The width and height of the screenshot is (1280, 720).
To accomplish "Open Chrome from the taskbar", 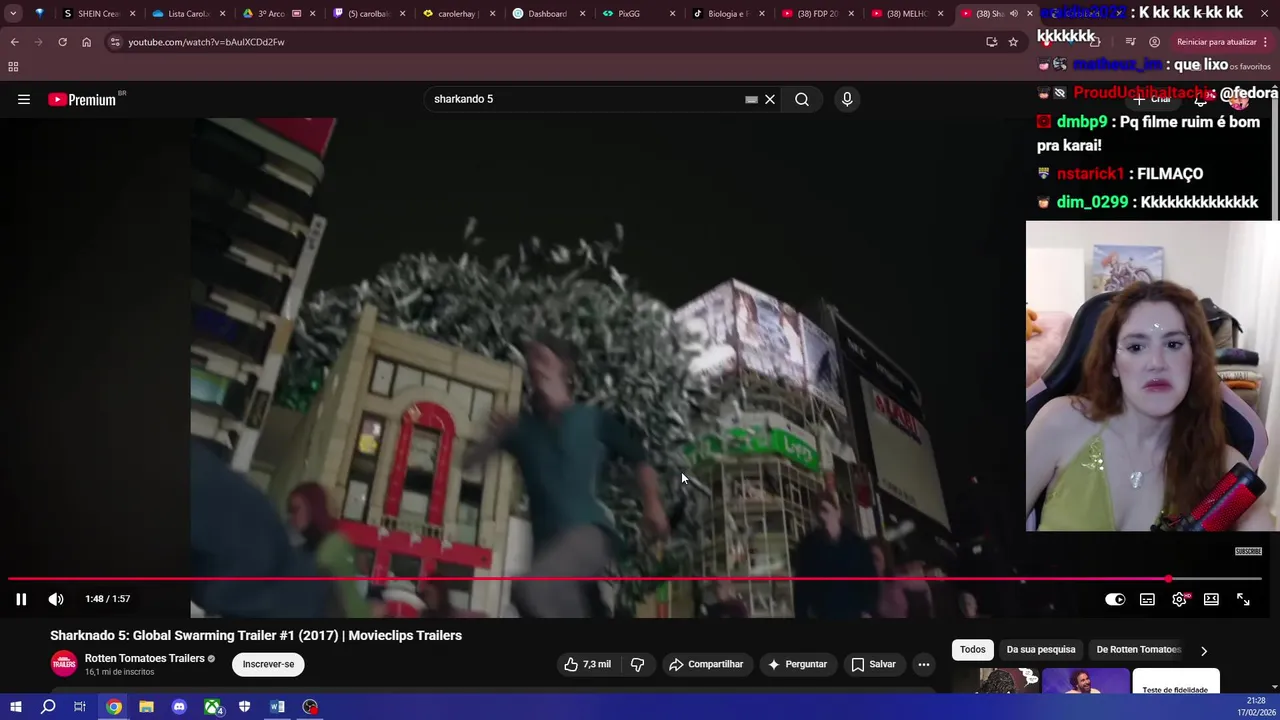I will coord(114,707).
